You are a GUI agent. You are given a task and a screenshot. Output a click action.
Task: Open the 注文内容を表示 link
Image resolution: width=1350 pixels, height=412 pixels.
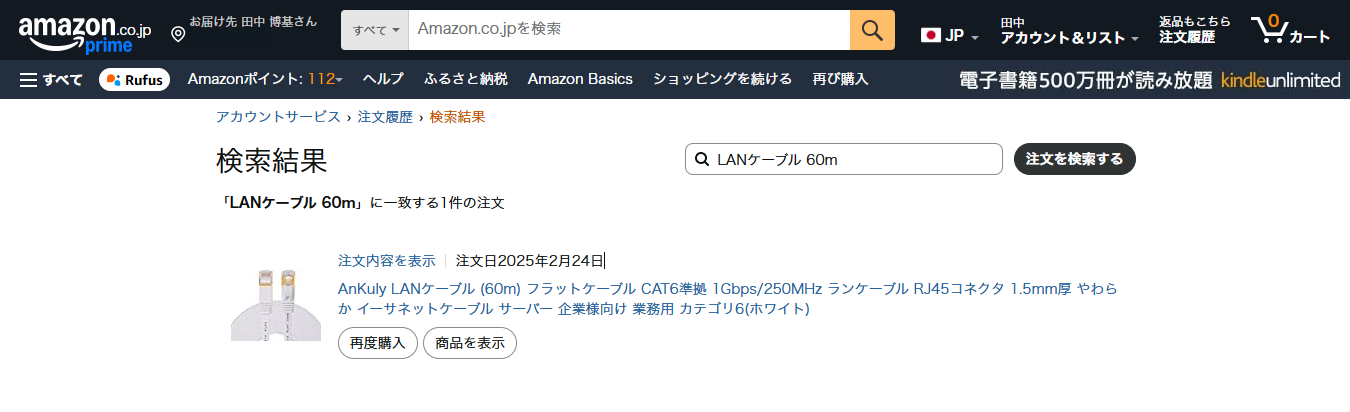[x=386, y=261]
